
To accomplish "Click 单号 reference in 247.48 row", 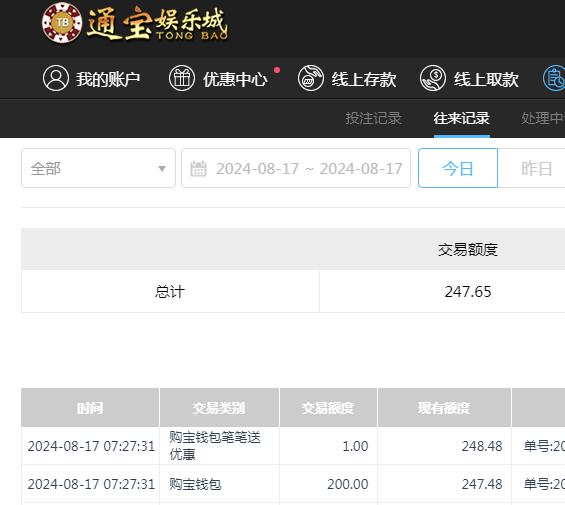I will [x=544, y=484].
